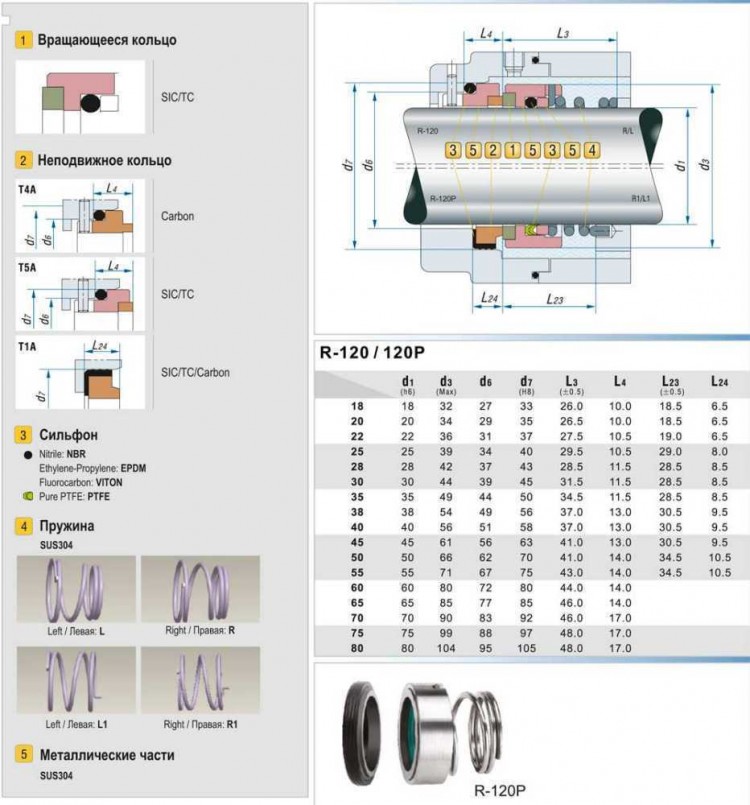Click the L4 column header
Screen dimensions: 750x805
coord(620,381)
